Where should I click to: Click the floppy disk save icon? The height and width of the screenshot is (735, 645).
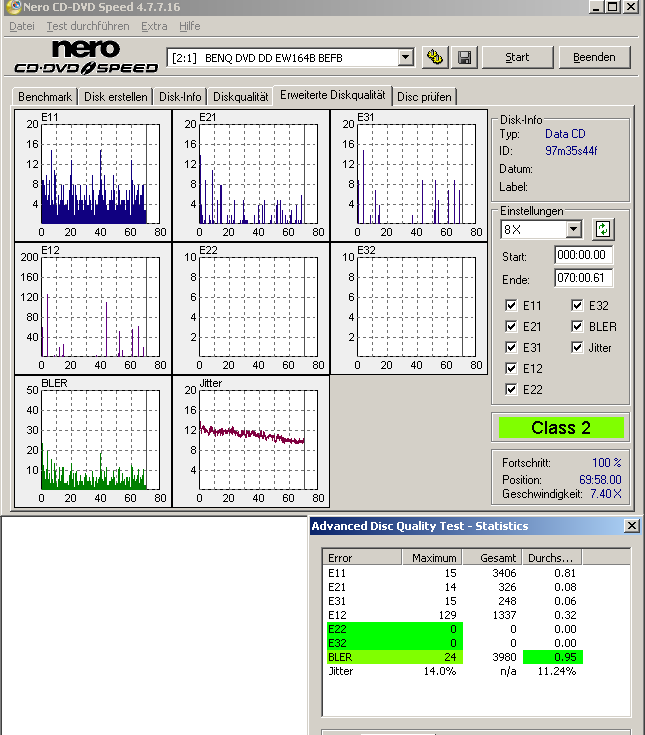465,57
